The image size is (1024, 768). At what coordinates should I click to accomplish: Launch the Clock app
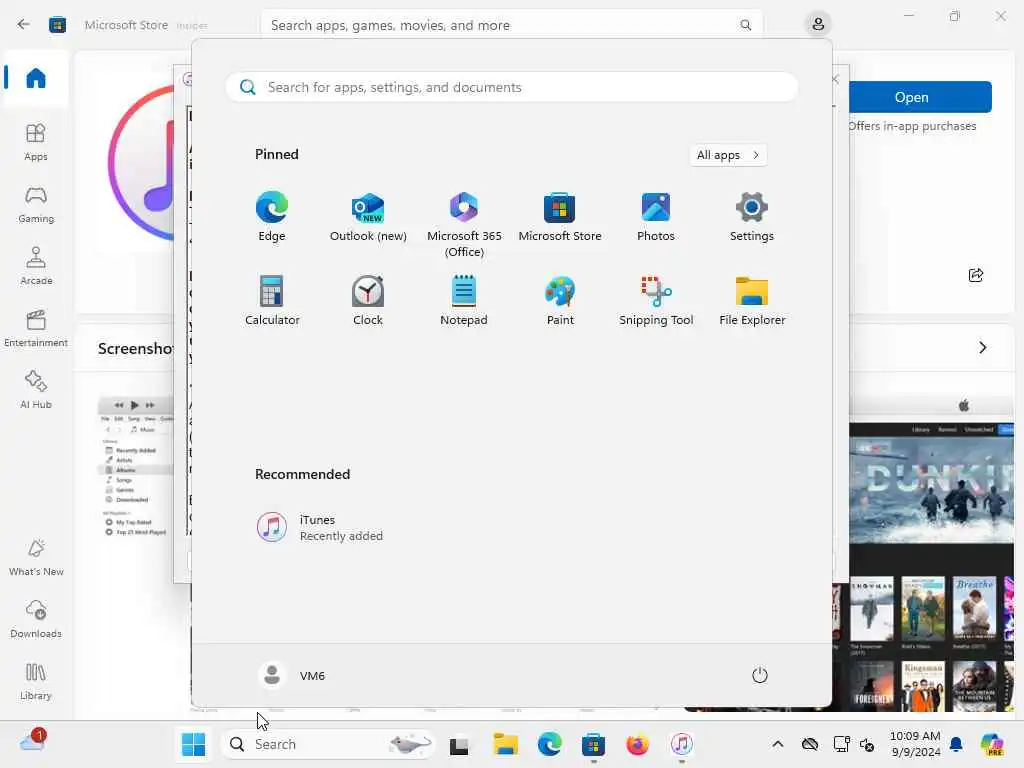pos(368,301)
